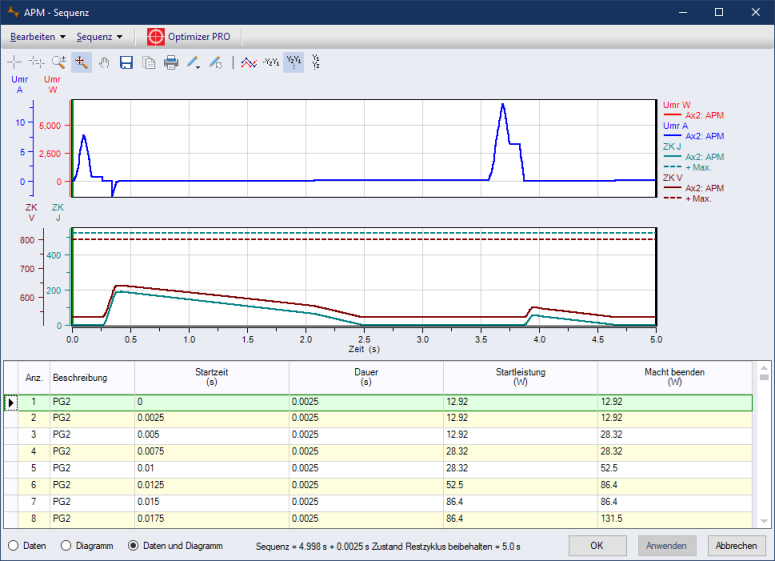This screenshot has height=561, width=775.
Task: Select the Daten radio button
Action: pyautogui.click(x=14, y=546)
